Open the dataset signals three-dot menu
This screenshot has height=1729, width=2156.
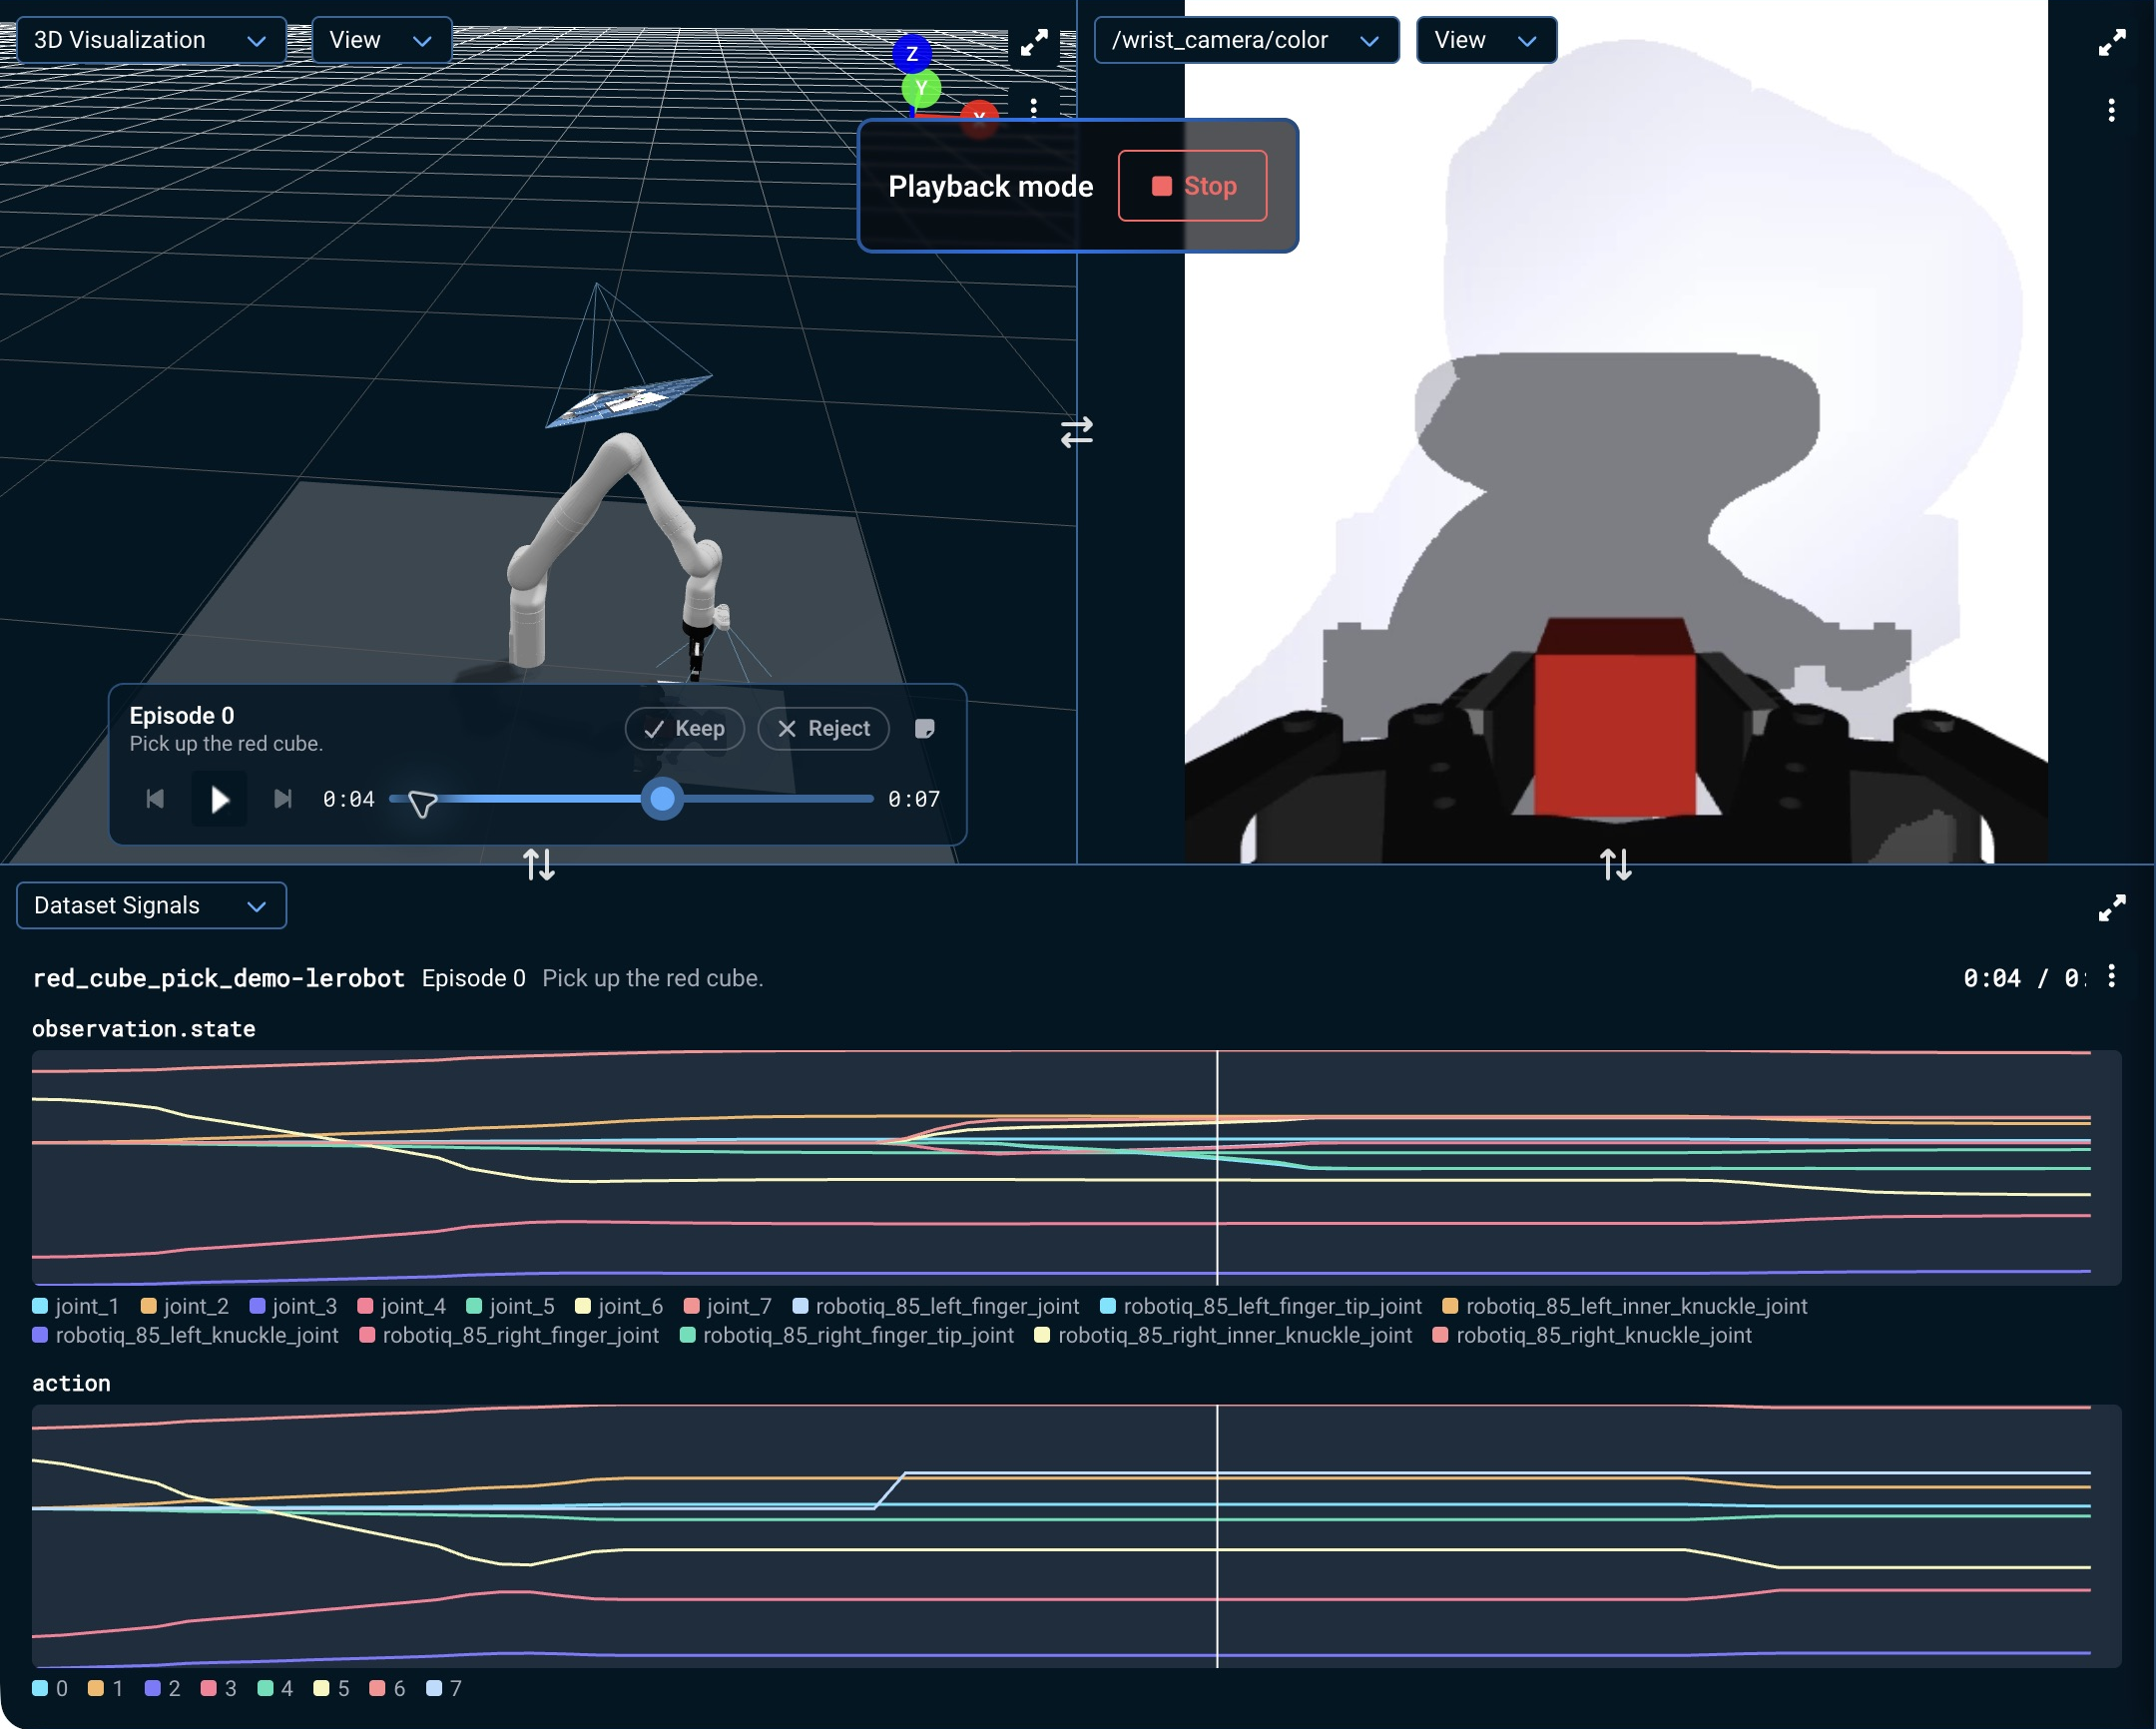2111,976
